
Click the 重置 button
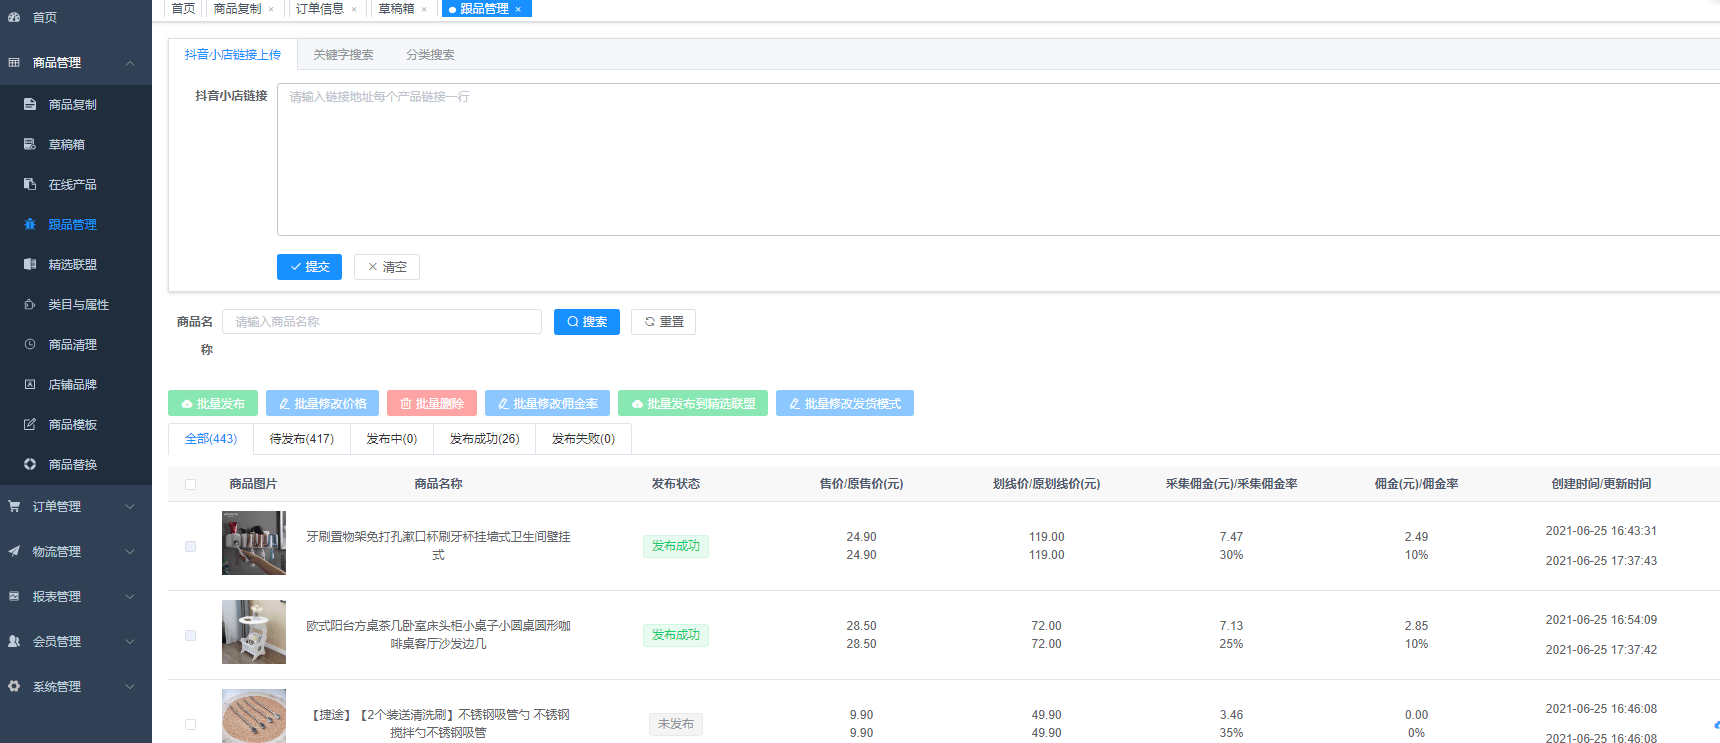click(x=663, y=322)
